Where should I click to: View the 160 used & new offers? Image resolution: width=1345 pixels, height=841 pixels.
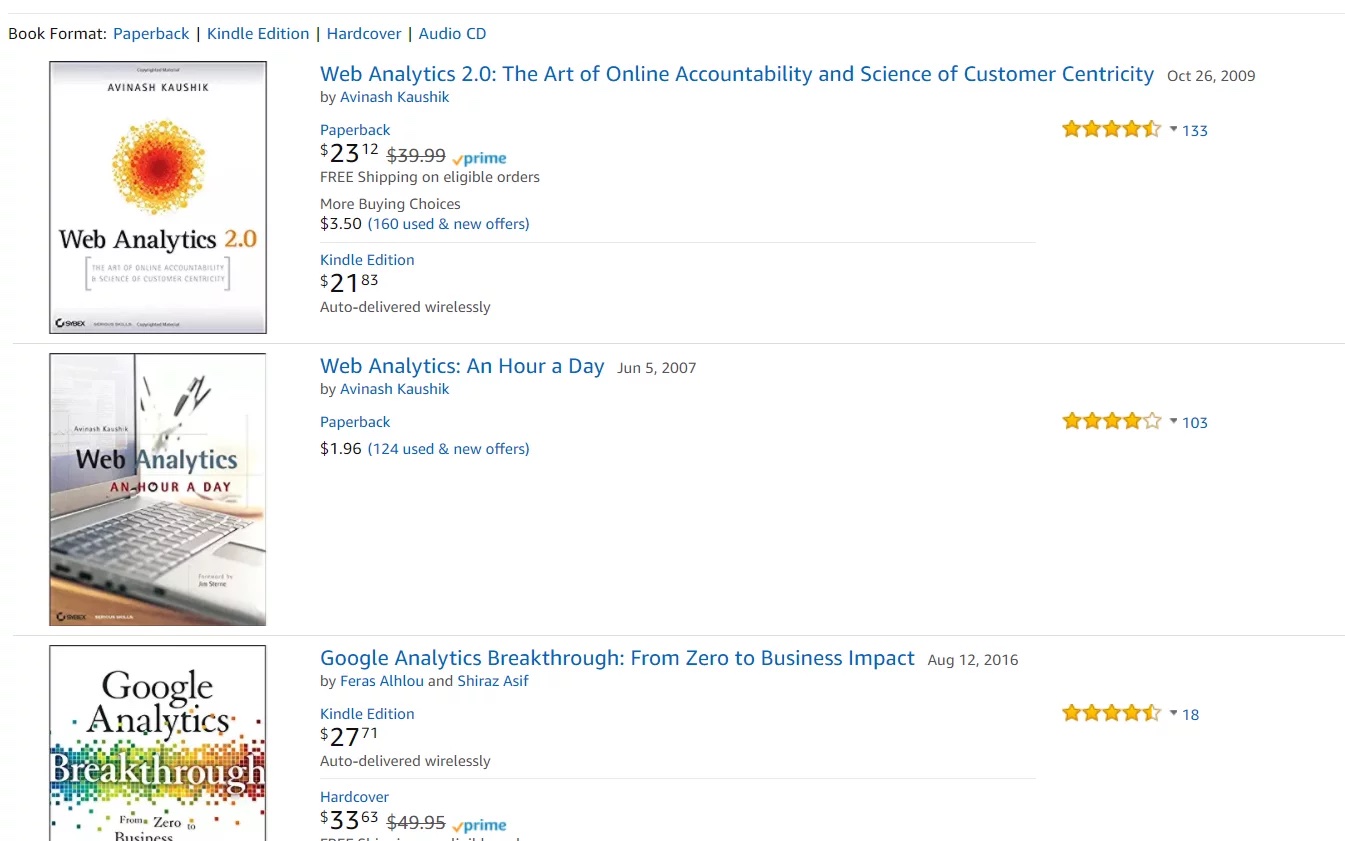448,224
